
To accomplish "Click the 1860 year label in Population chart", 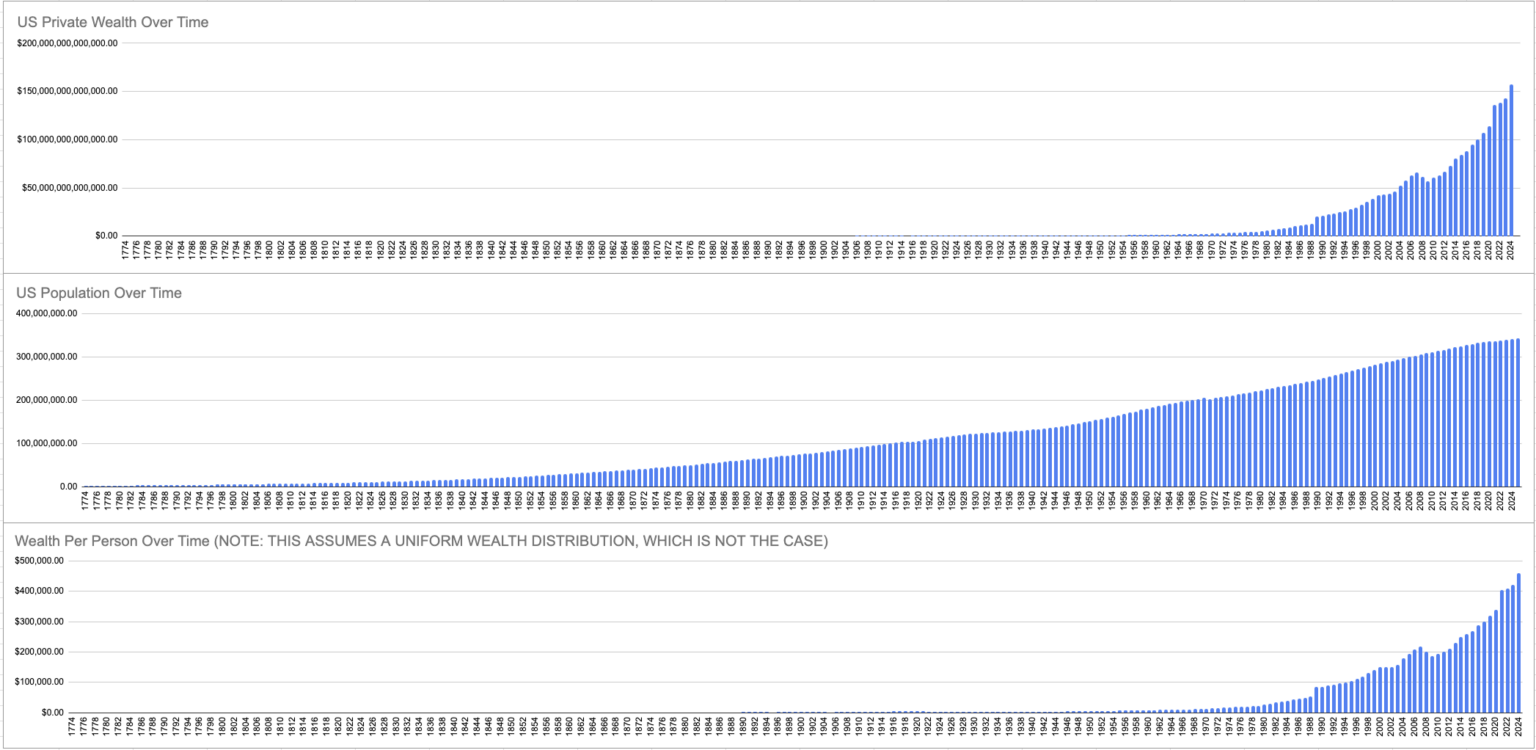I will tap(577, 501).
